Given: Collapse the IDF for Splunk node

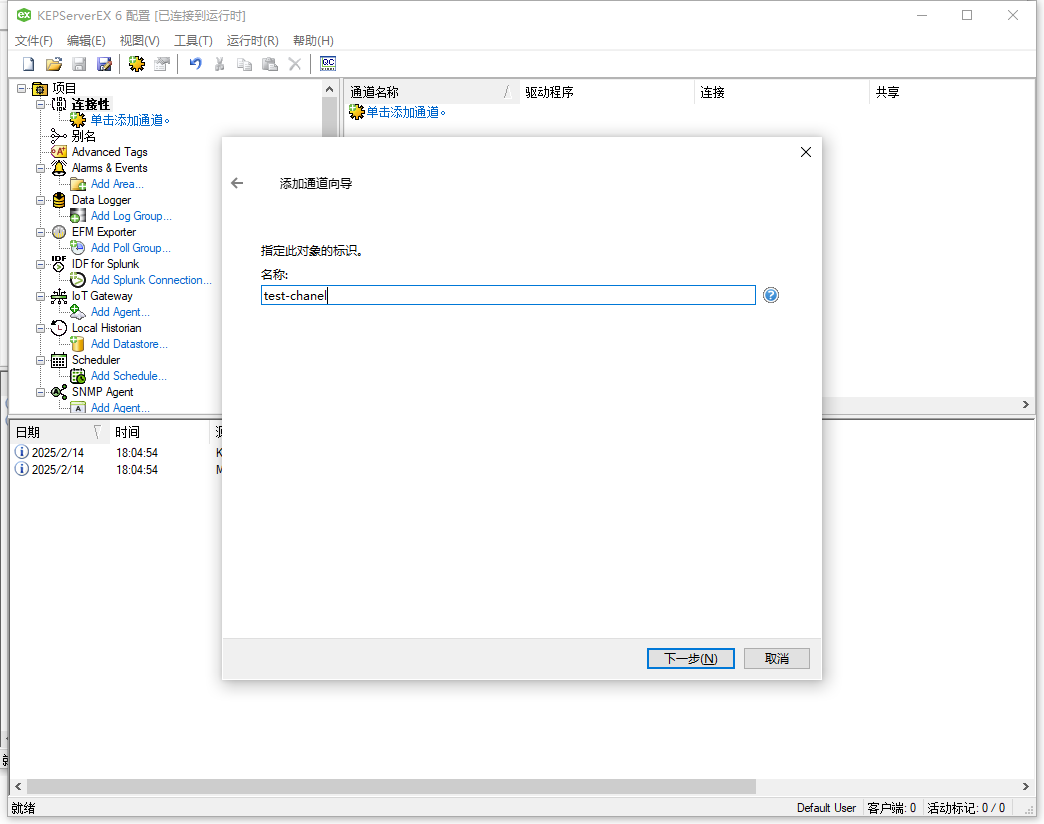Looking at the screenshot, I should click(41, 264).
